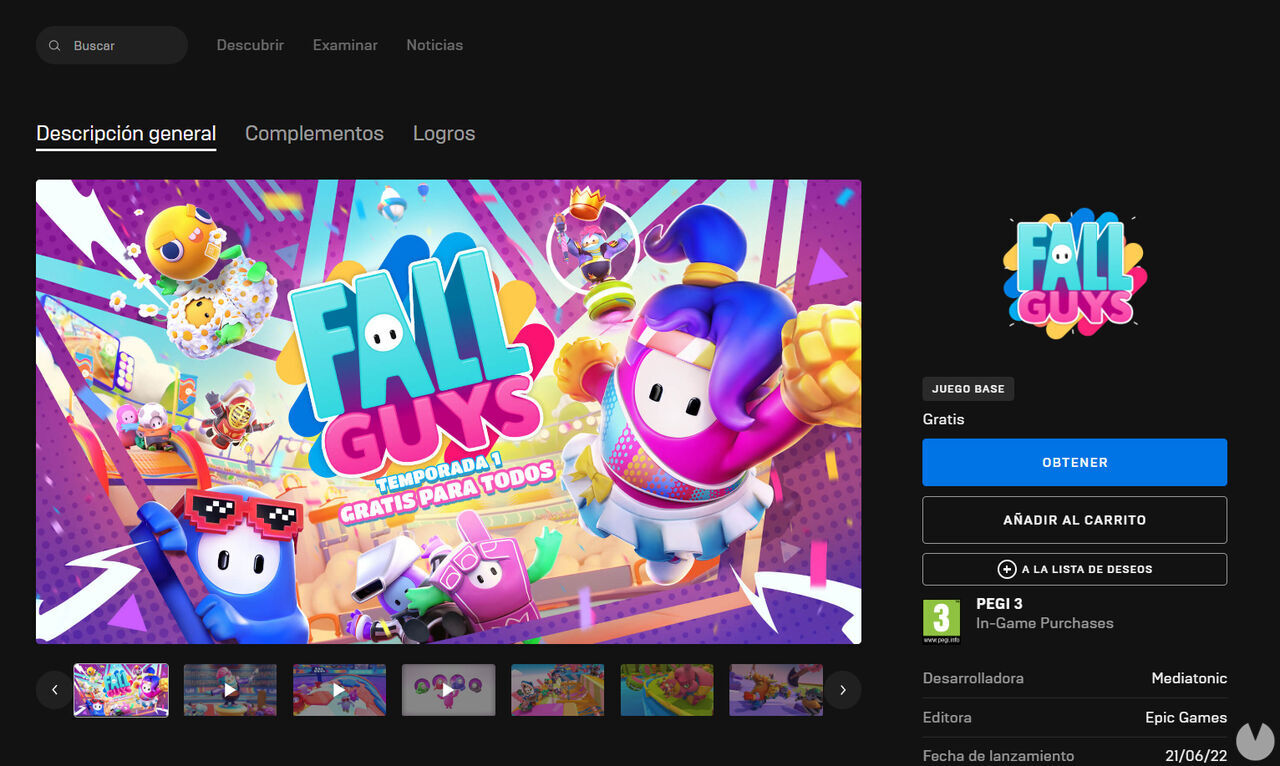This screenshot has height=766, width=1280.
Task: Switch to the Logros tab
Action: pyautogui.click(x=443, y=133)
